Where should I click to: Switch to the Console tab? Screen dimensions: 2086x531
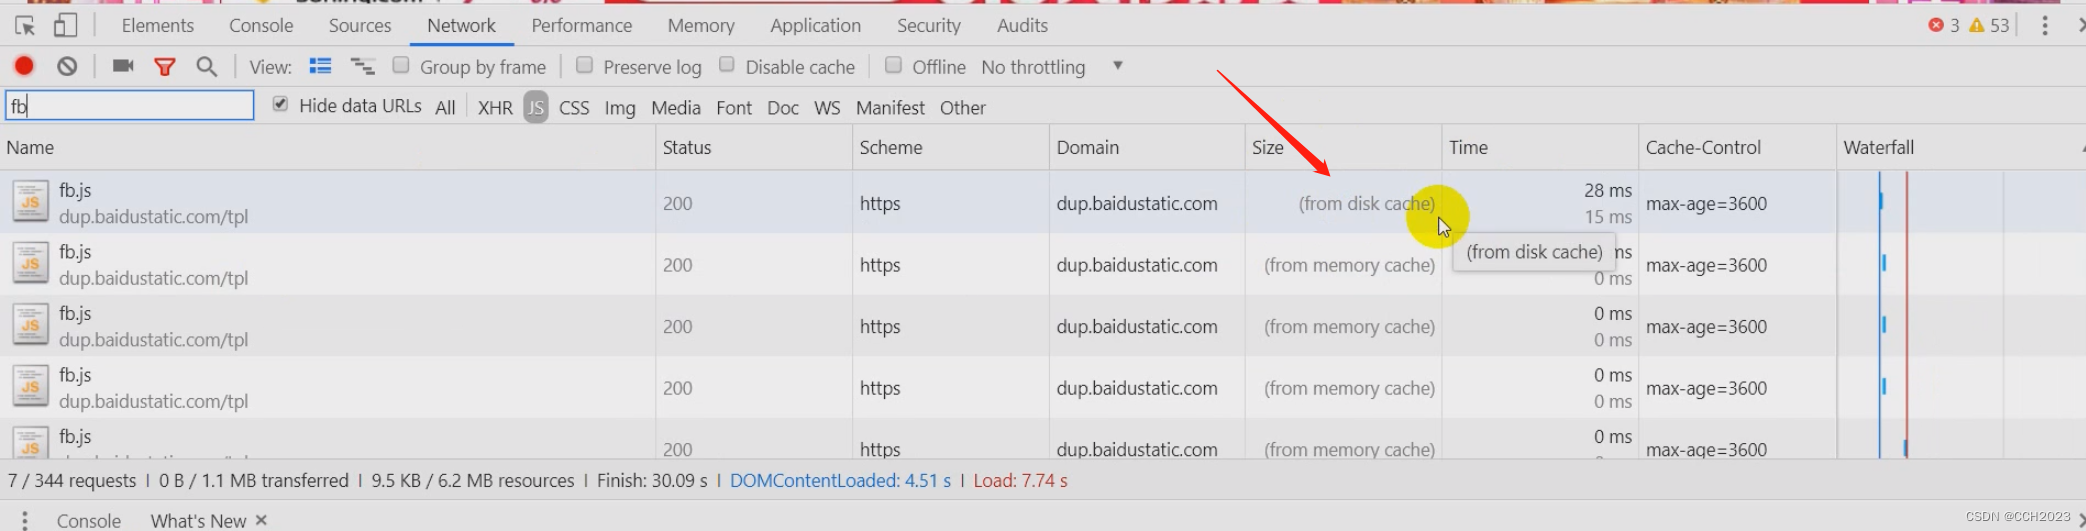(261, 26)
